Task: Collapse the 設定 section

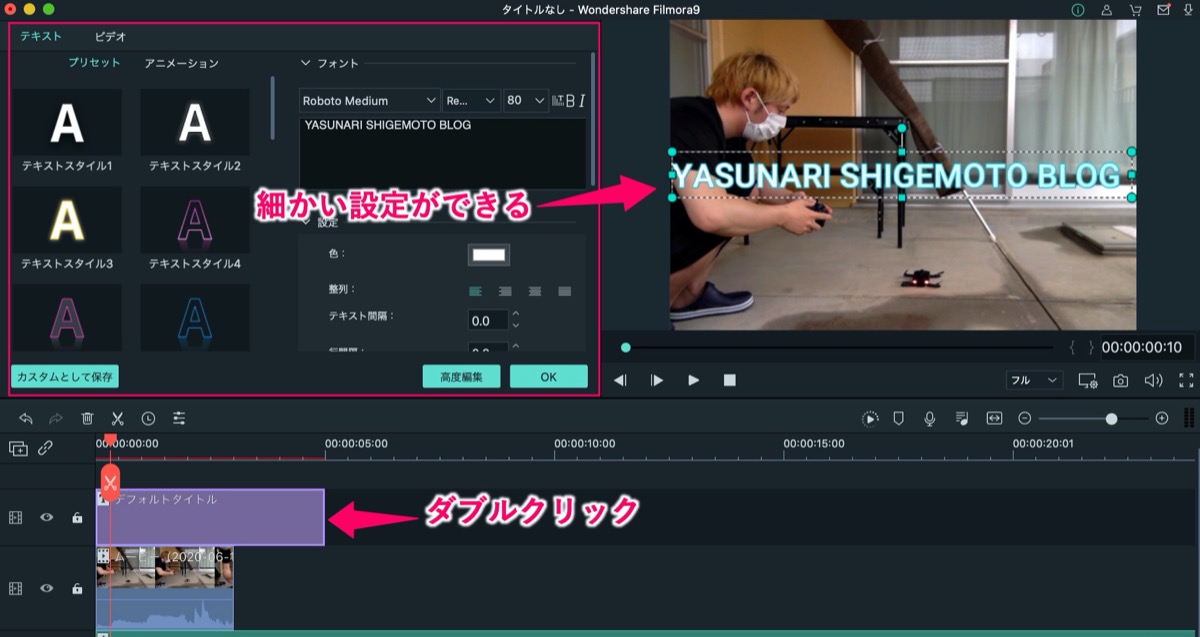Action: (306, 223)
